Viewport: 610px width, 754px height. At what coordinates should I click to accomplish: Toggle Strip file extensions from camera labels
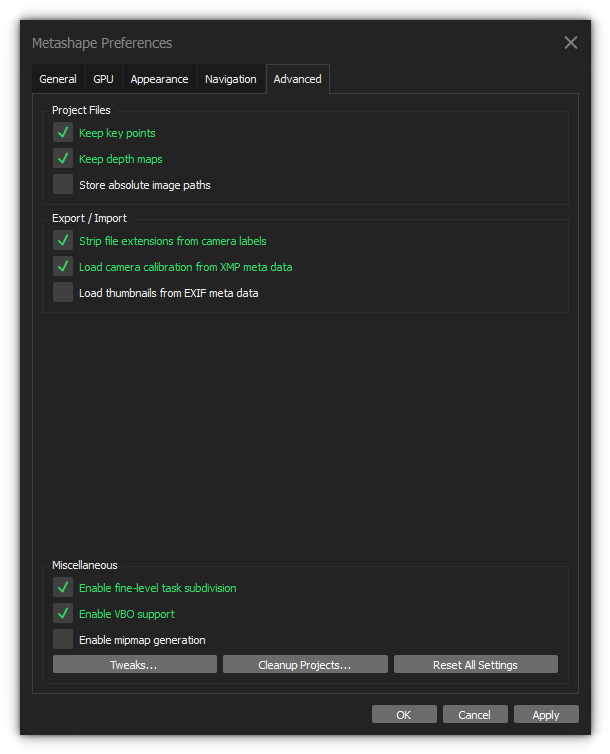click(63, 240)
